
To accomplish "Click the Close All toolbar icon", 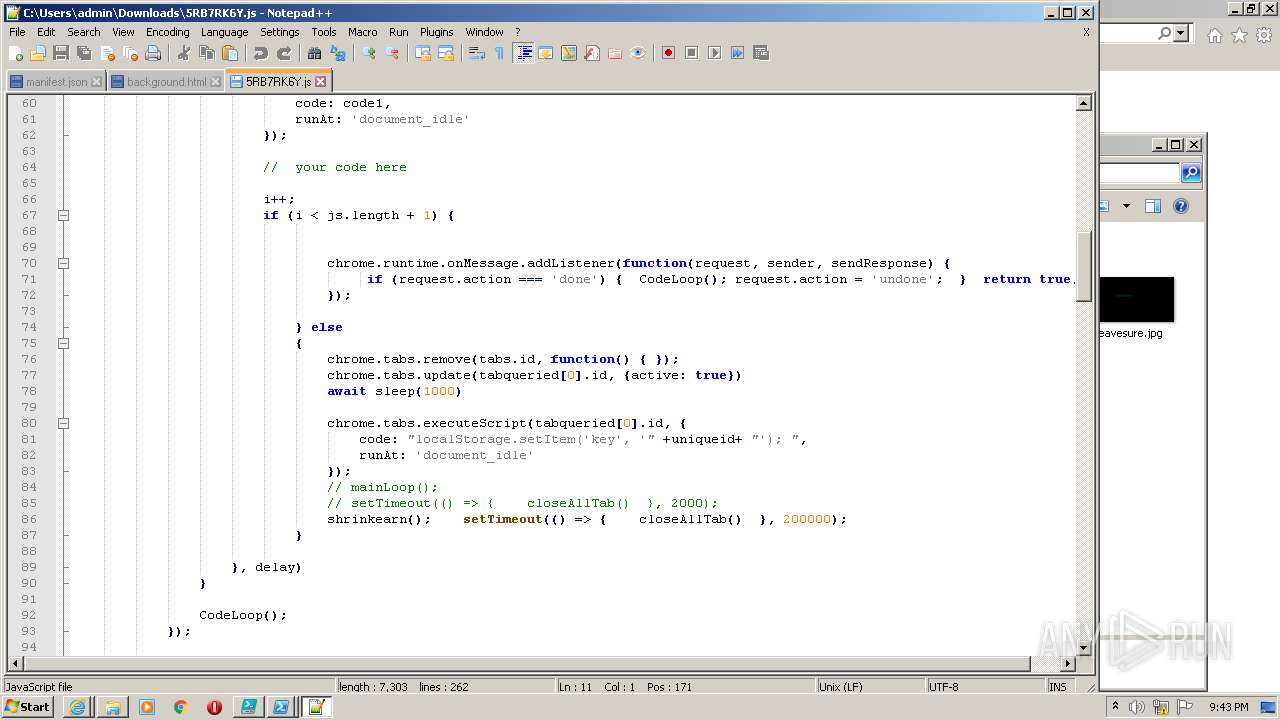I will [130, 53].
